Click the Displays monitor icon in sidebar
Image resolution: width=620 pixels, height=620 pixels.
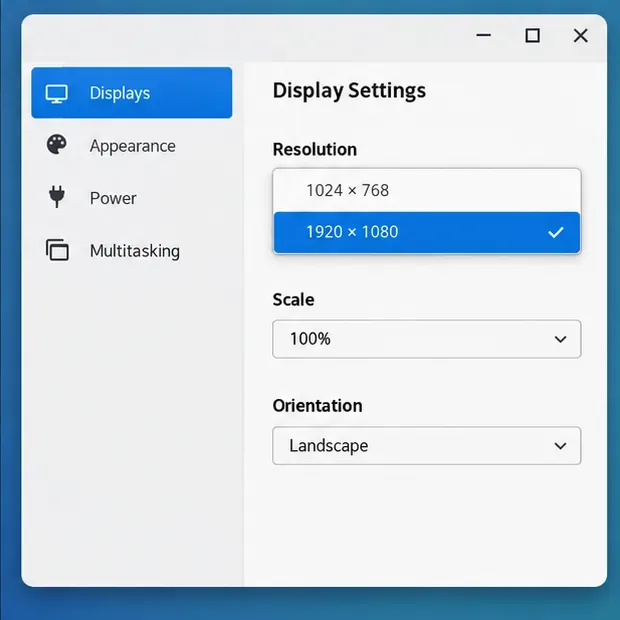pos(57,94)
